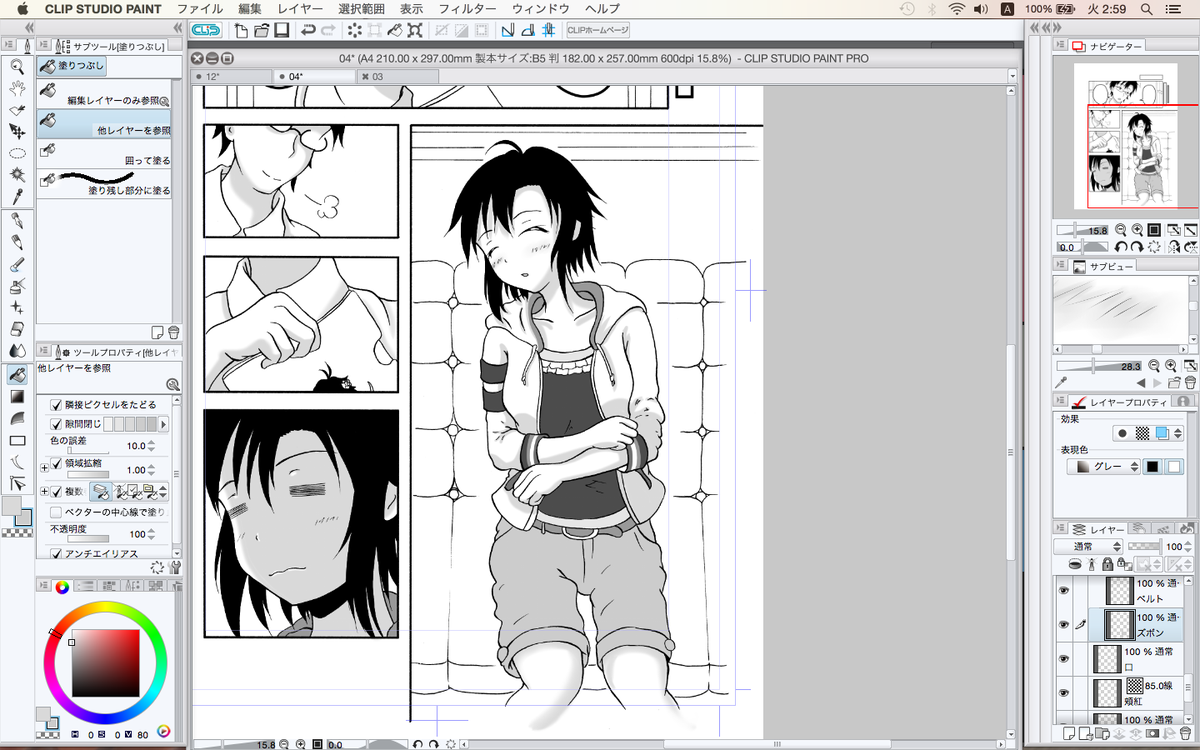Screen dimensions: 1200x750
Task: Click the new file icon
Action: (x=241, y=30)
